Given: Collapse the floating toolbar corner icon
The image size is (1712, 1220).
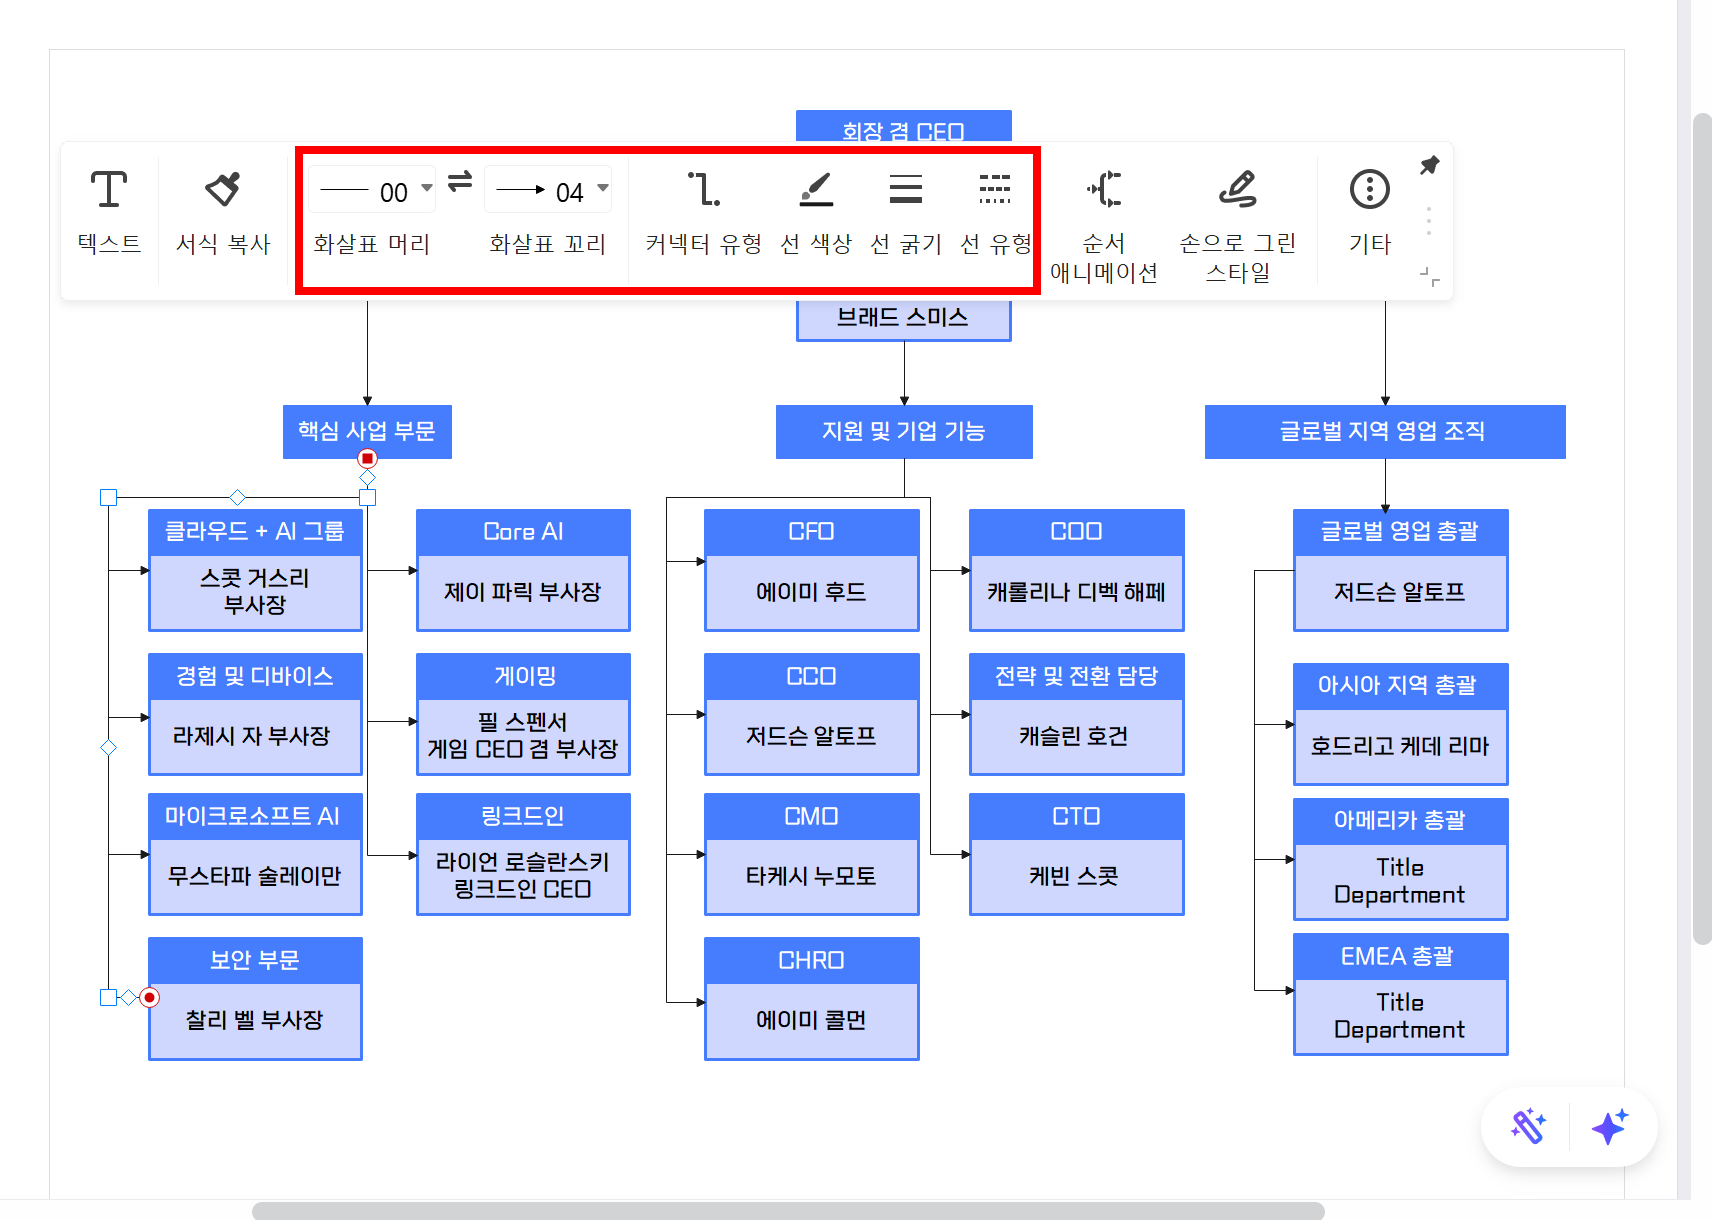Looking at the screenshot, I should click(x=1430, y=277).
